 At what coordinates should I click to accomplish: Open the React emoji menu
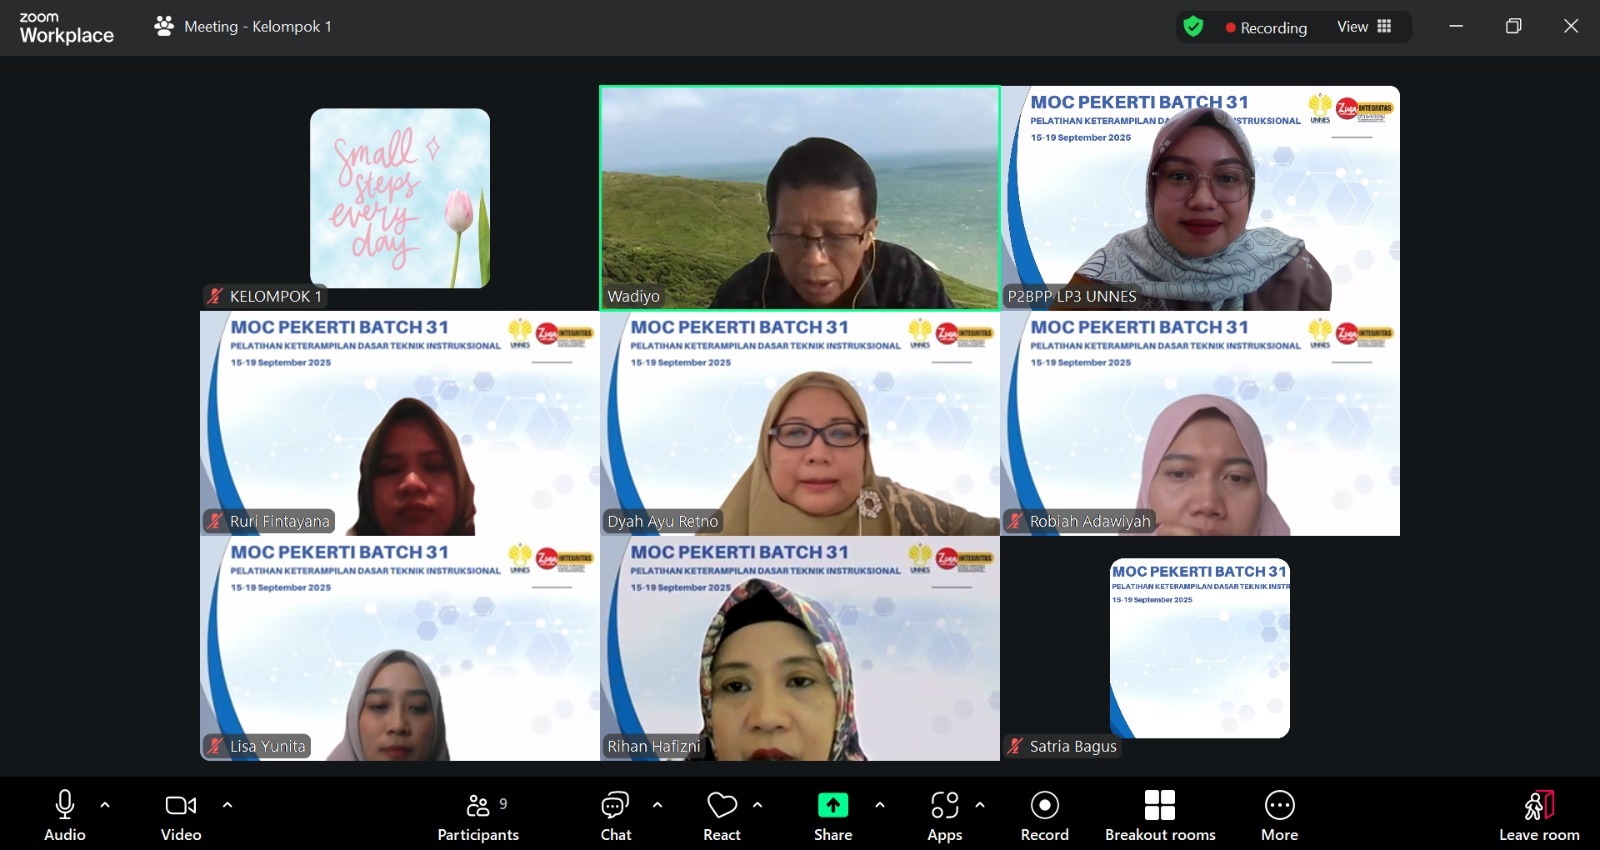(x=721, y=816)
